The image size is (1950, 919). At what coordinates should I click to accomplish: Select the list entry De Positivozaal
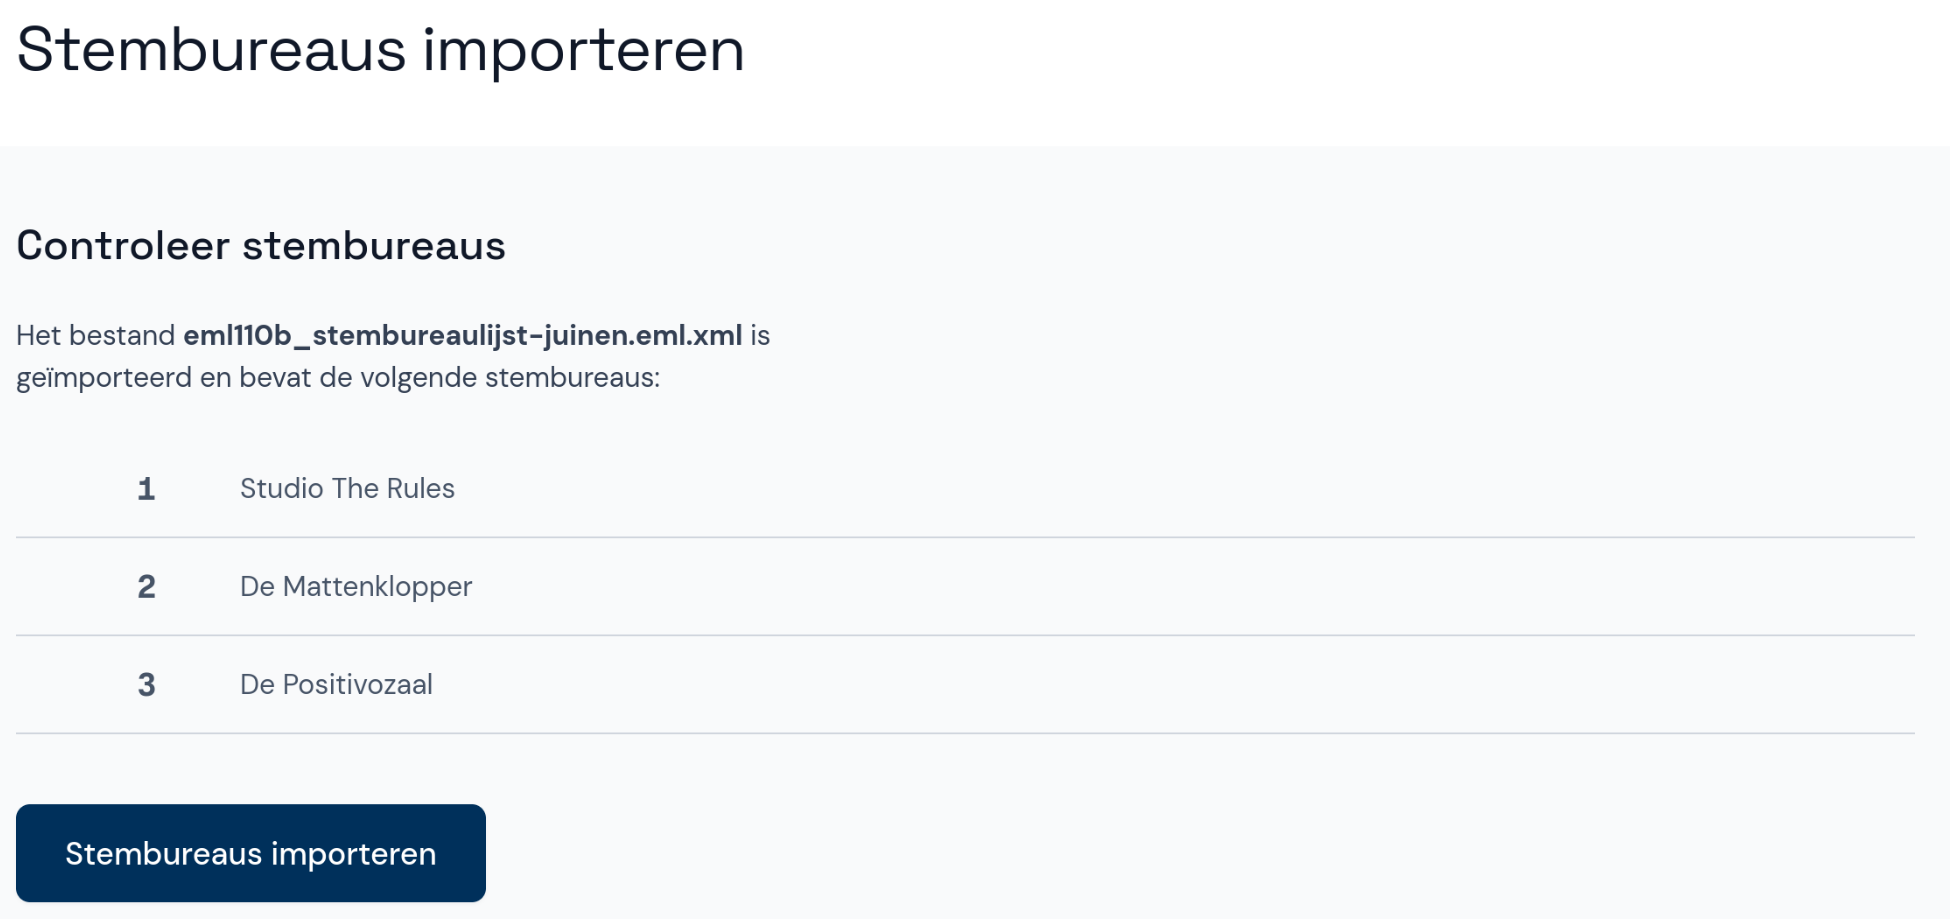[336, 684]
